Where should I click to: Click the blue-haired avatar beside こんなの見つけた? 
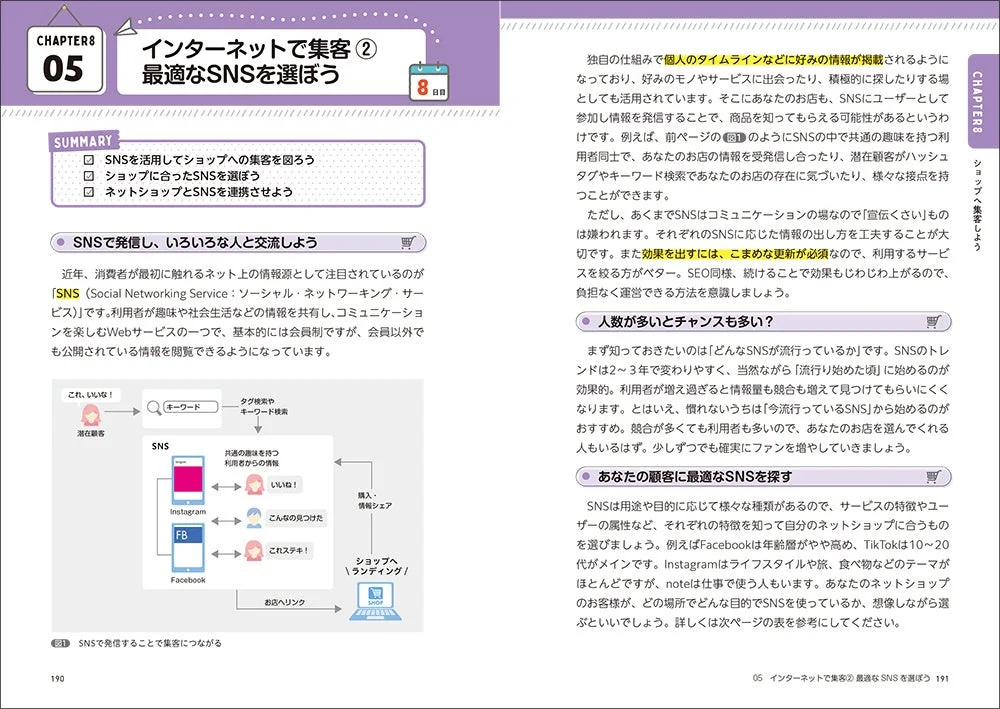click(254, 518)
